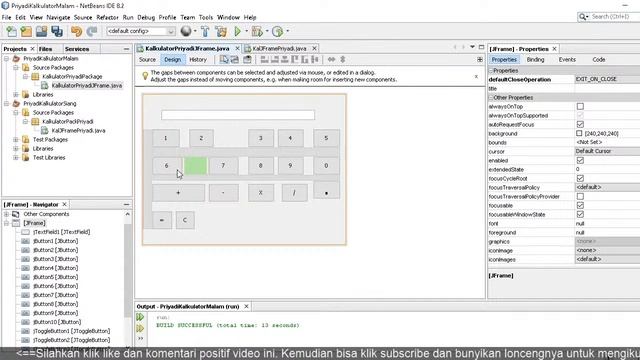
Task: Open the focusTraversalPolicy default dropdown
Action: (607, 187)
